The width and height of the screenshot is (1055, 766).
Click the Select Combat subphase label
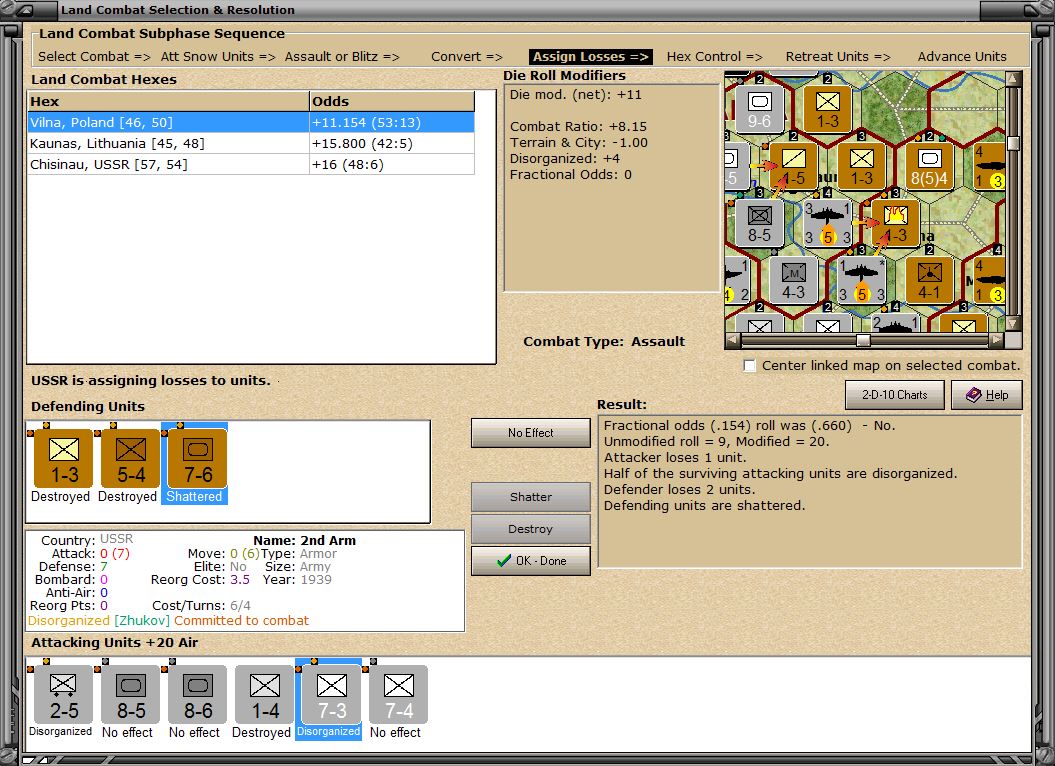point(94,57)
